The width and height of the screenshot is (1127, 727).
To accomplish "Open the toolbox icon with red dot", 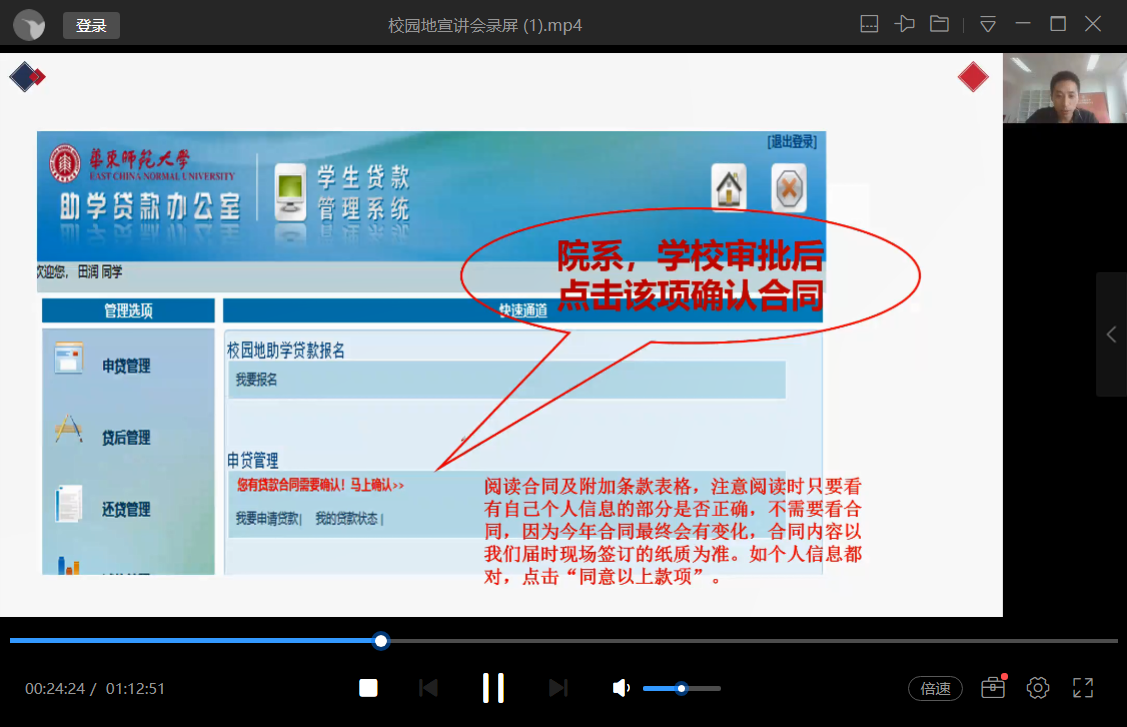I will coord(992,688).
